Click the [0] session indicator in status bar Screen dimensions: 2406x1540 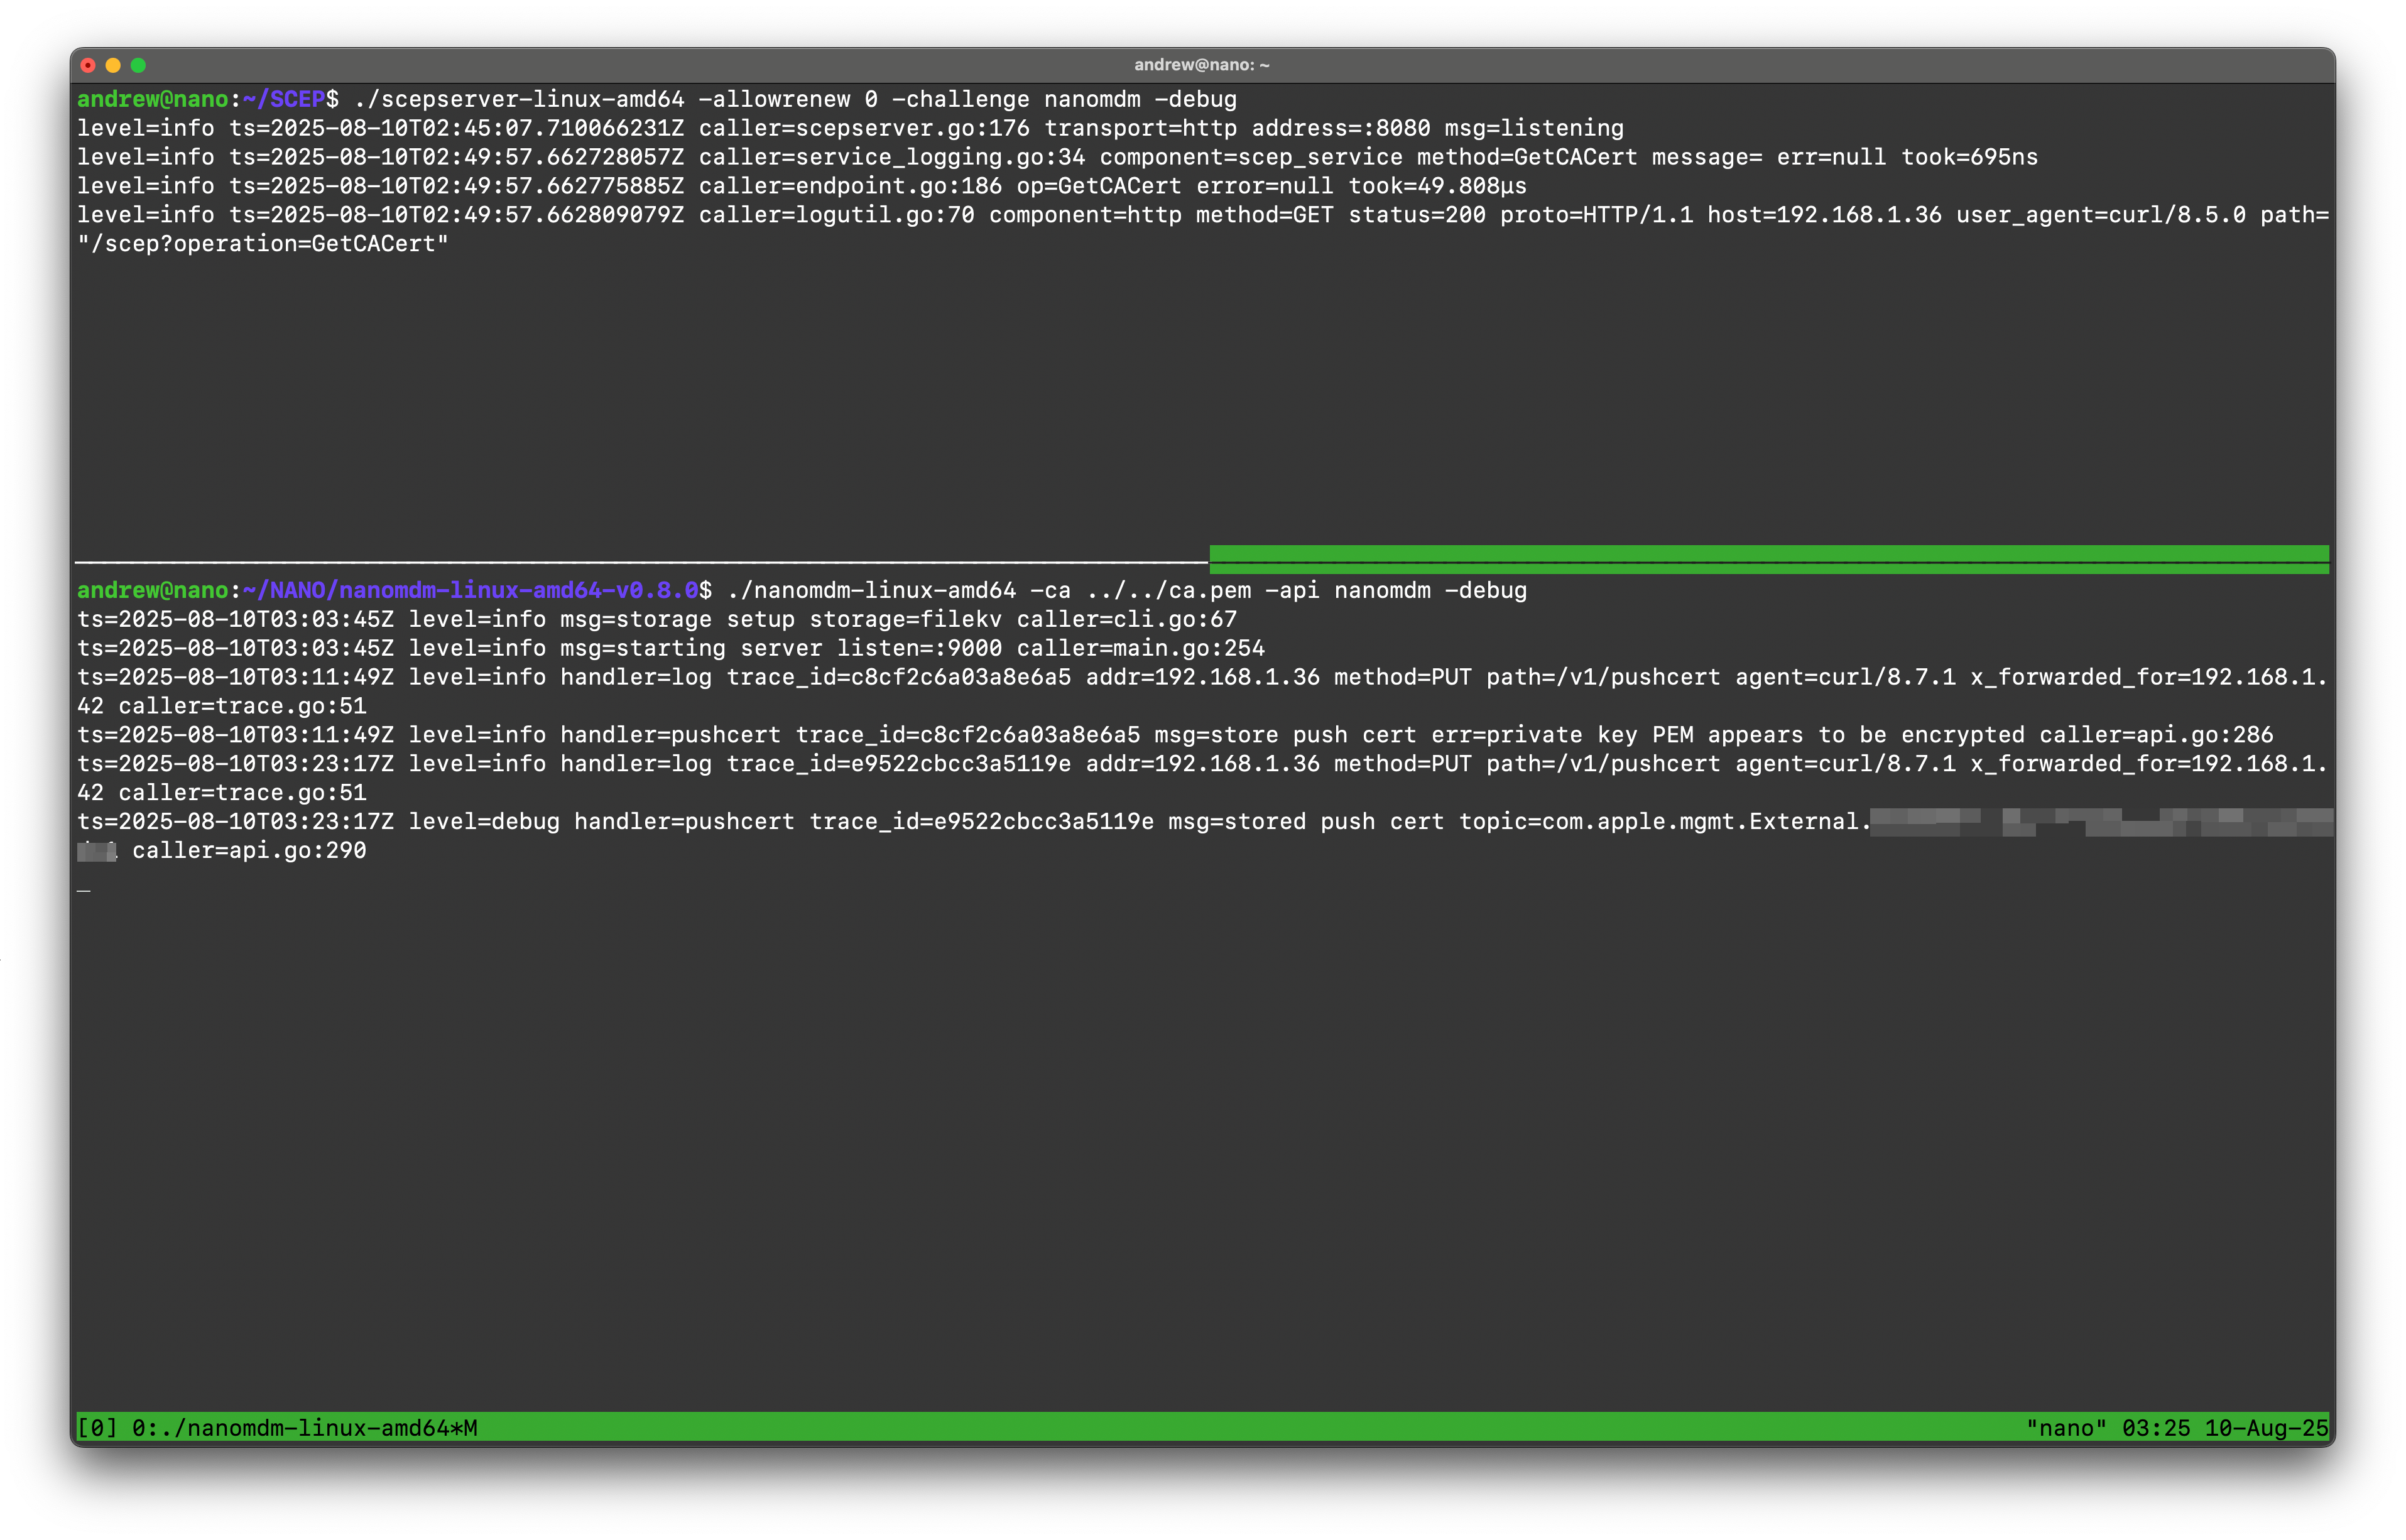pos(97,1428)
